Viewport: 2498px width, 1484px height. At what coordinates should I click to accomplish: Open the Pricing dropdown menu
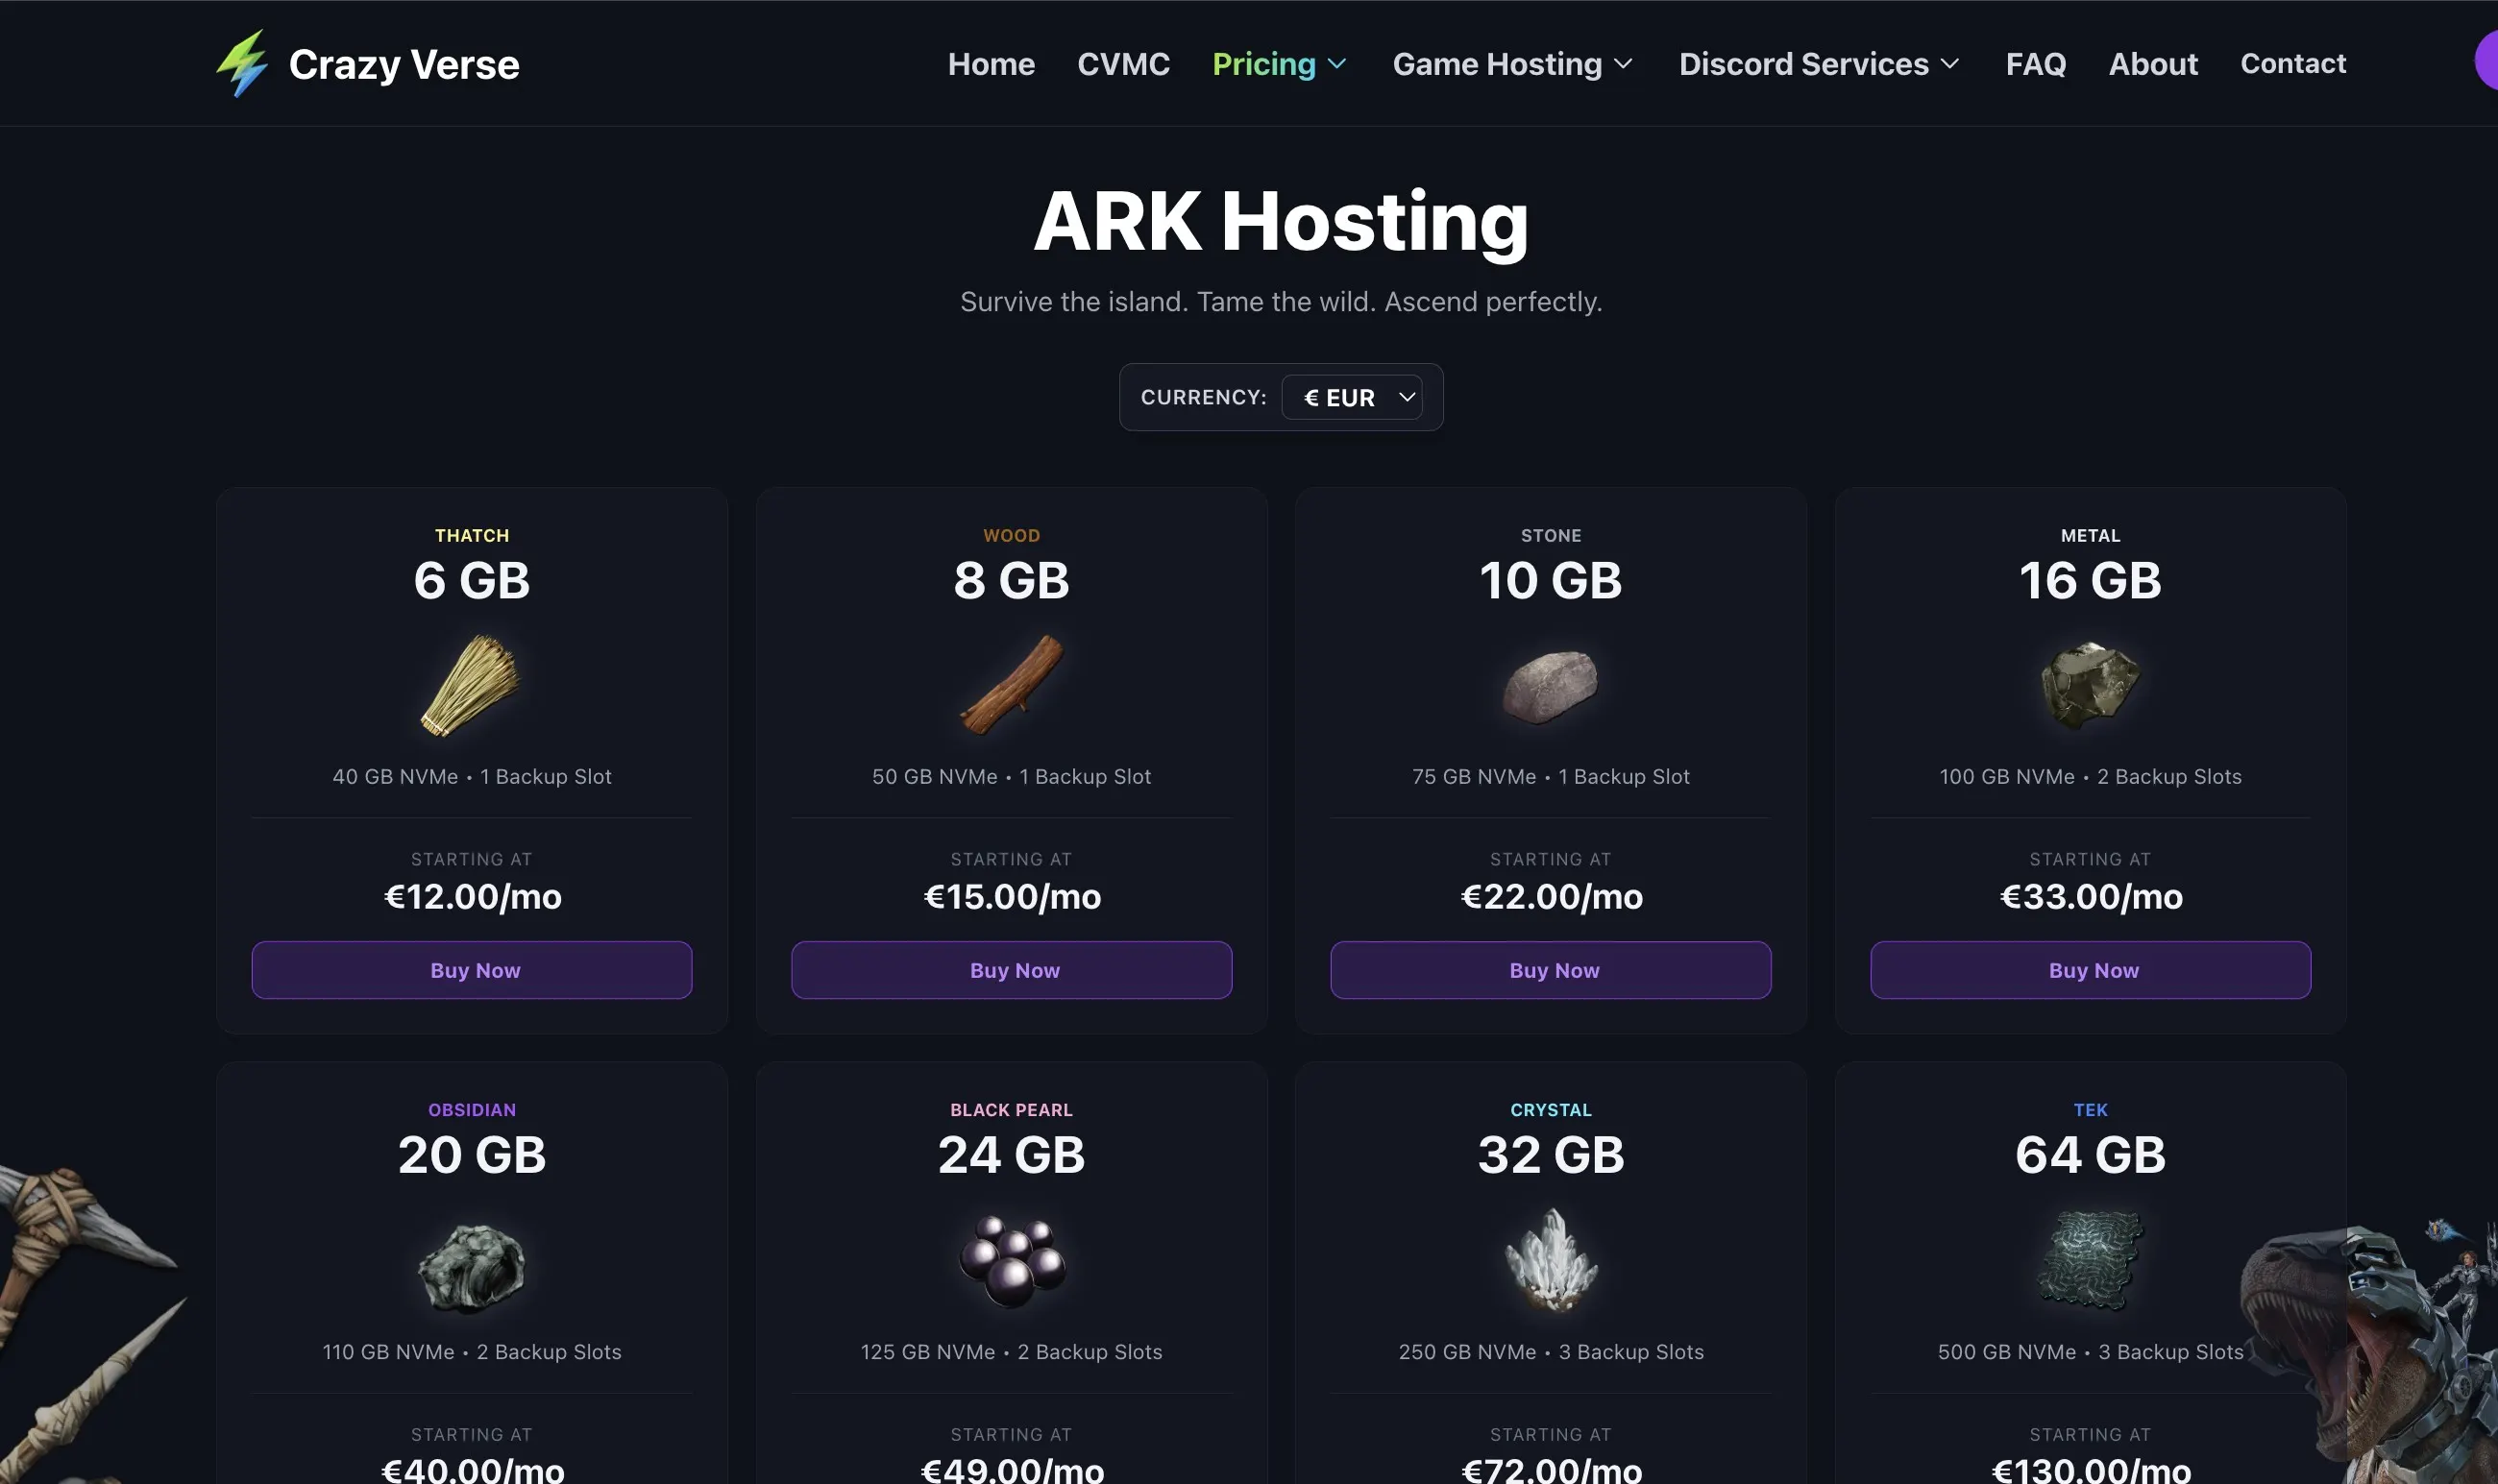pyautogui.click(x=1279, y=64)
